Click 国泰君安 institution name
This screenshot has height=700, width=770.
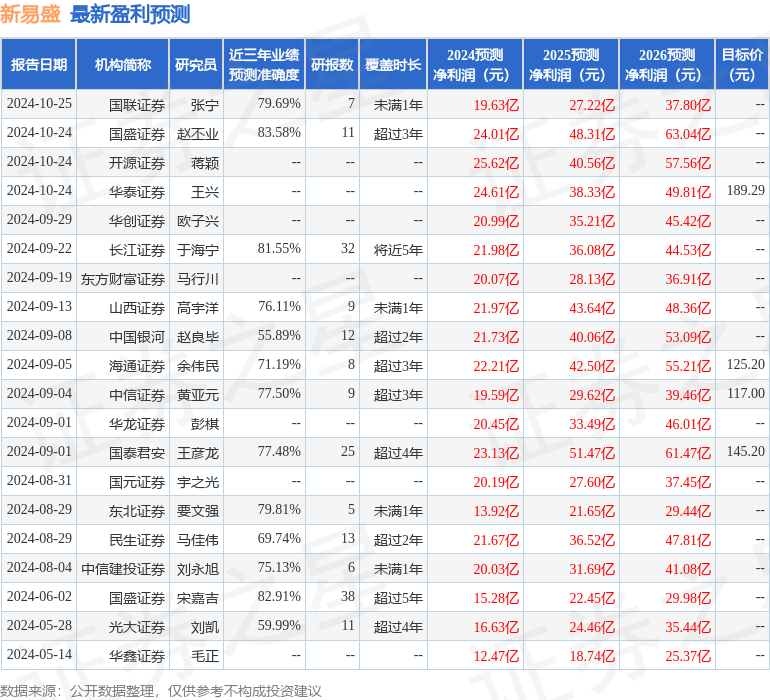[137, 453]
